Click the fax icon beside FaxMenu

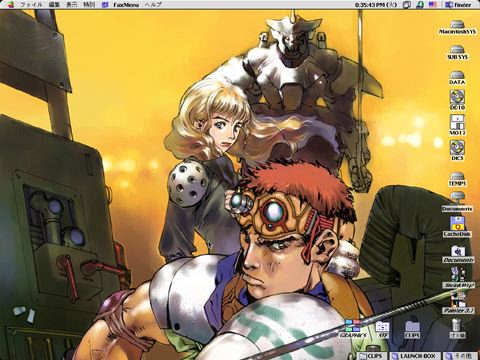click(x=105, y=5)
